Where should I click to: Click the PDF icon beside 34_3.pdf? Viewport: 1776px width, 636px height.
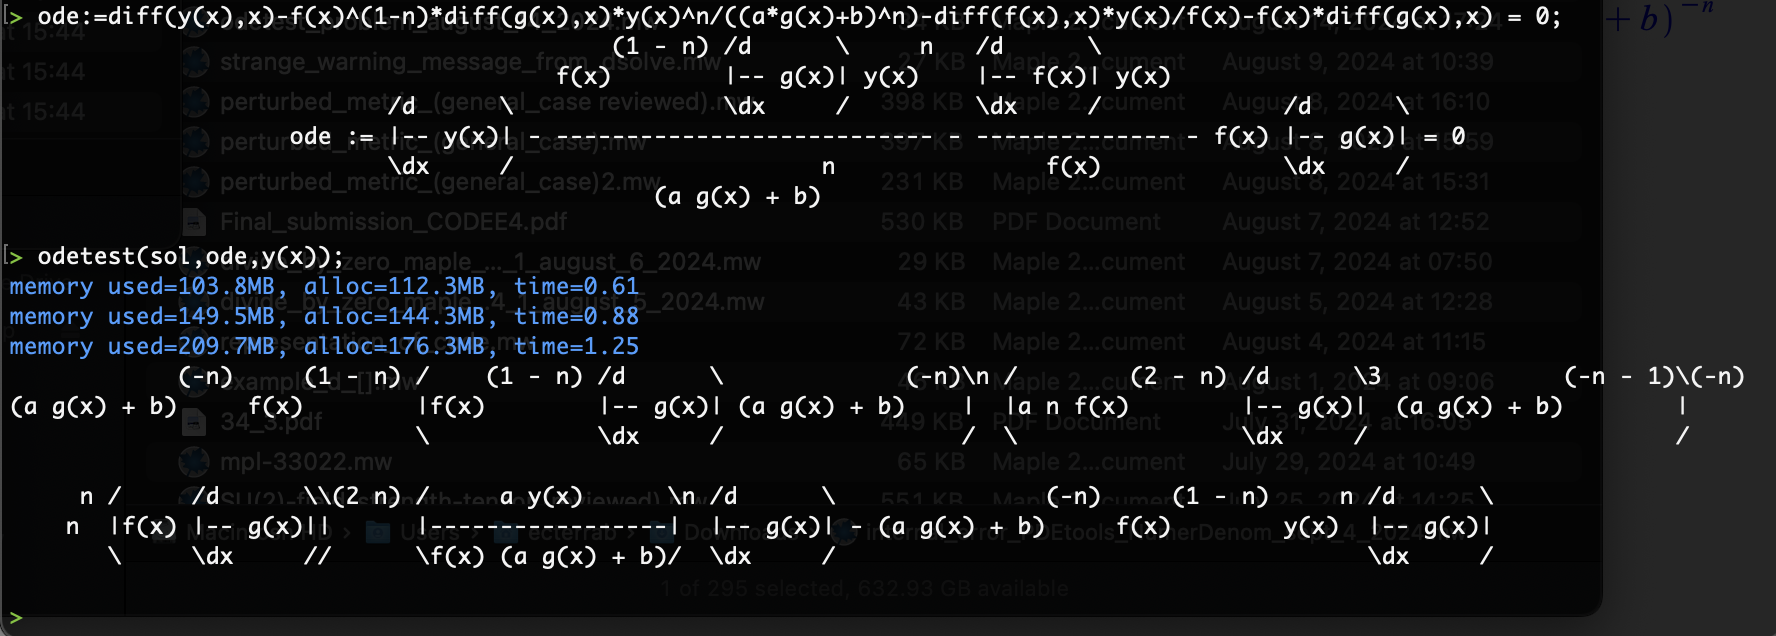(x=195, y=422)
